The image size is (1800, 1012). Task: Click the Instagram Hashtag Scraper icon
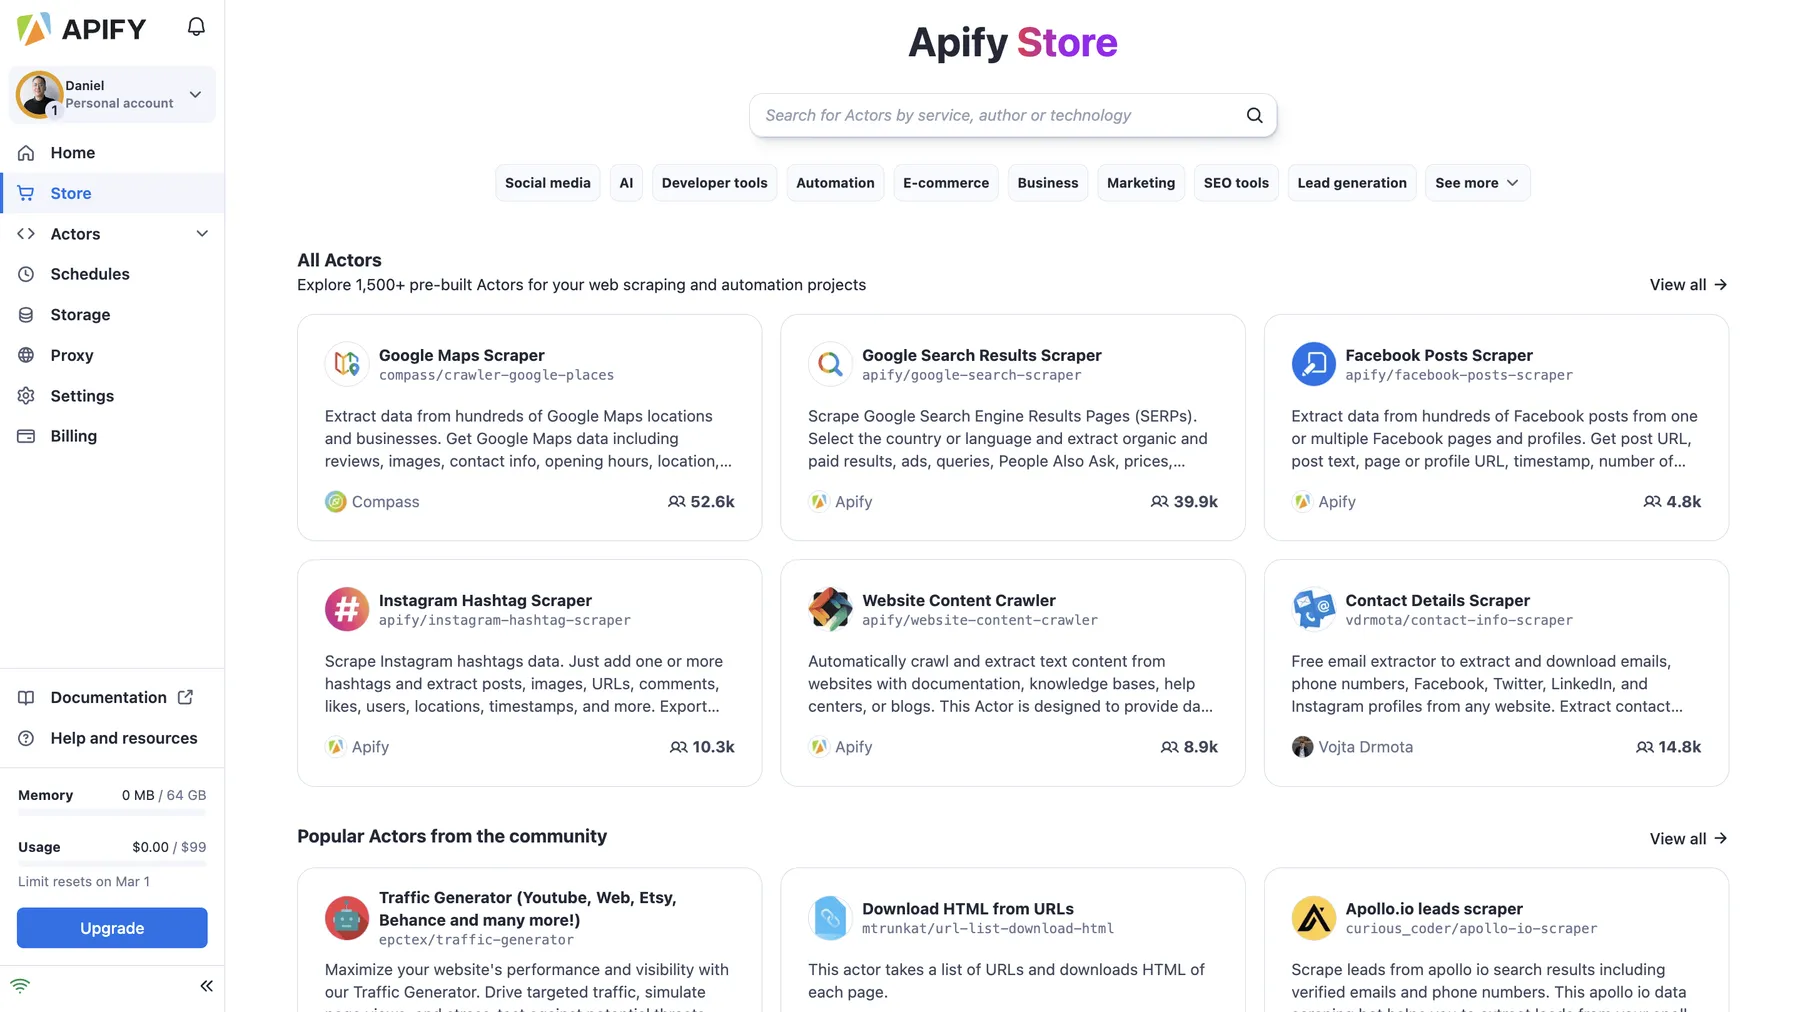click(x=347, y=609)
